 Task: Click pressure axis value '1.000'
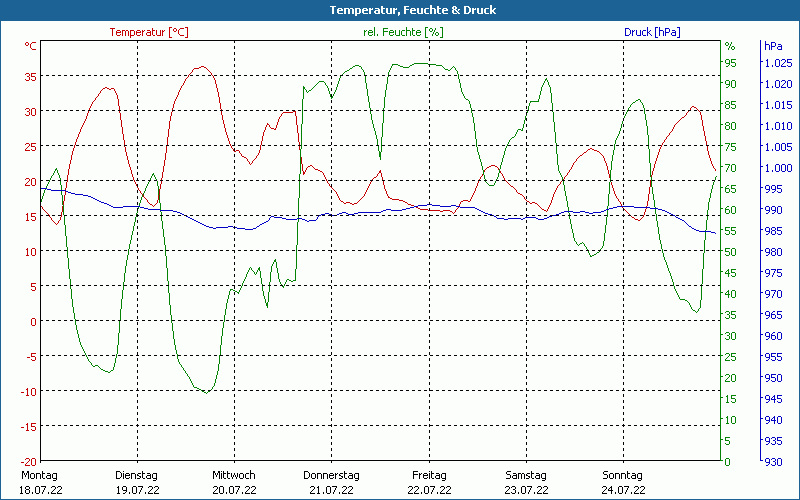pyautogui.click(x=779, y=168)
